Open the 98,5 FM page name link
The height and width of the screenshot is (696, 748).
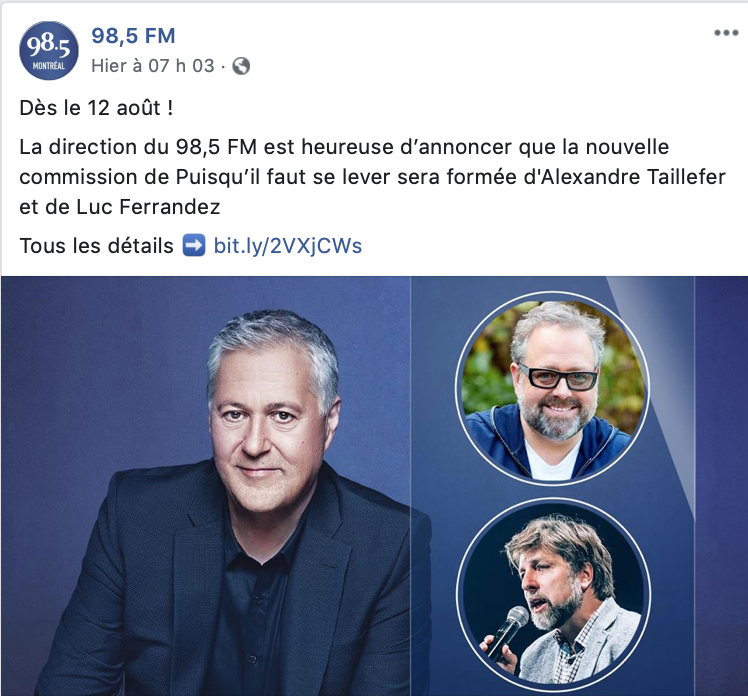point(133,36)
